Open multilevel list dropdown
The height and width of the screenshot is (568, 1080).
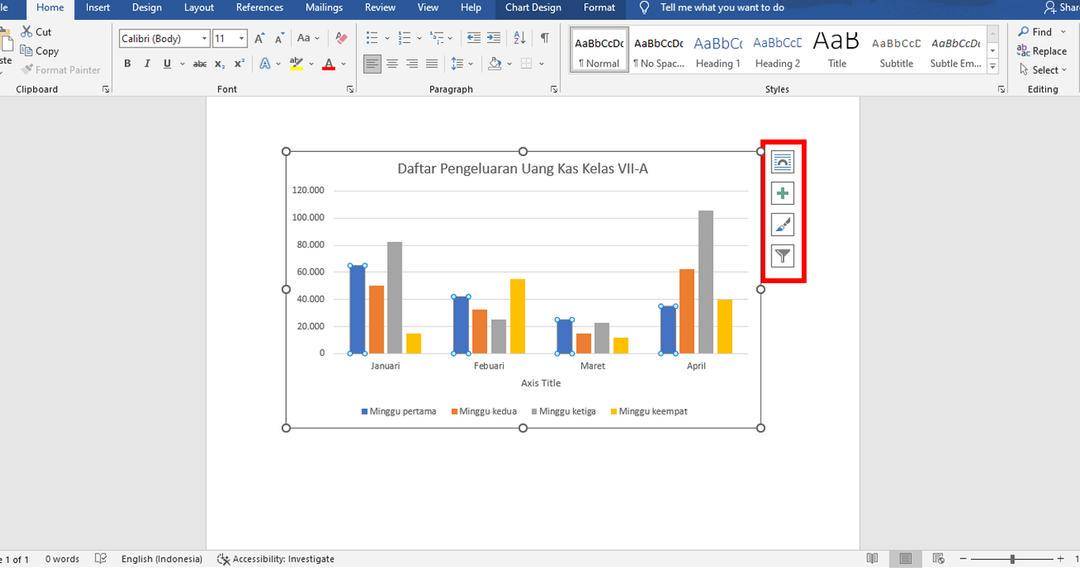tap(450, 38)
